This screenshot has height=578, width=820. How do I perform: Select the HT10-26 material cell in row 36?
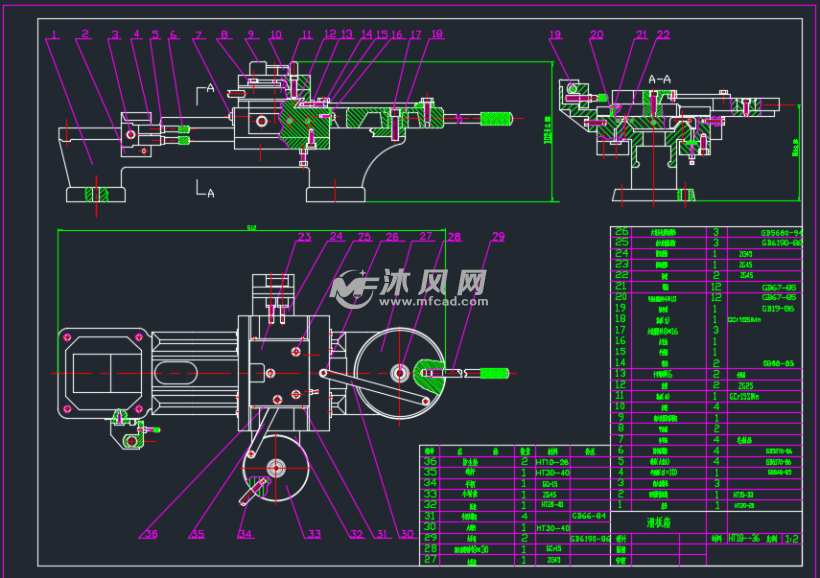coord(552,462)
